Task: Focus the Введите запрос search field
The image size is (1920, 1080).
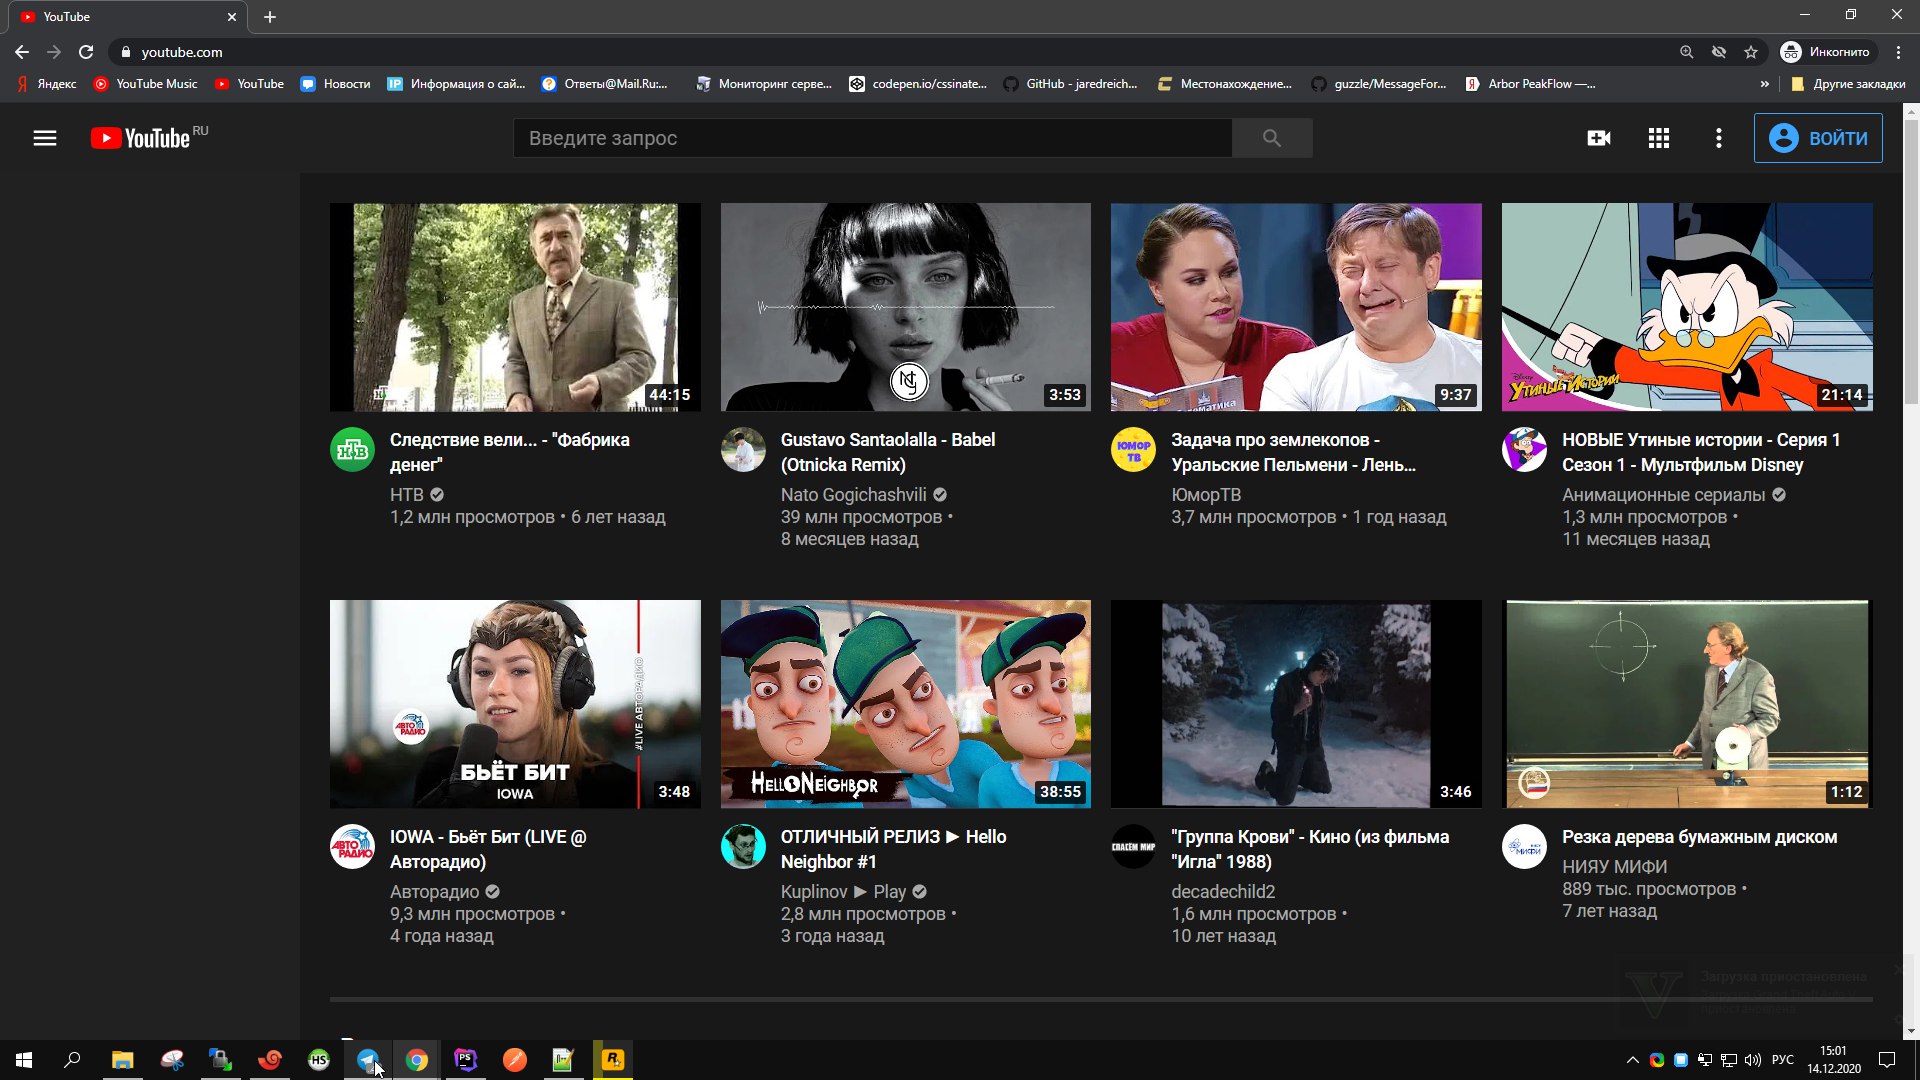Action: point(873,138)
